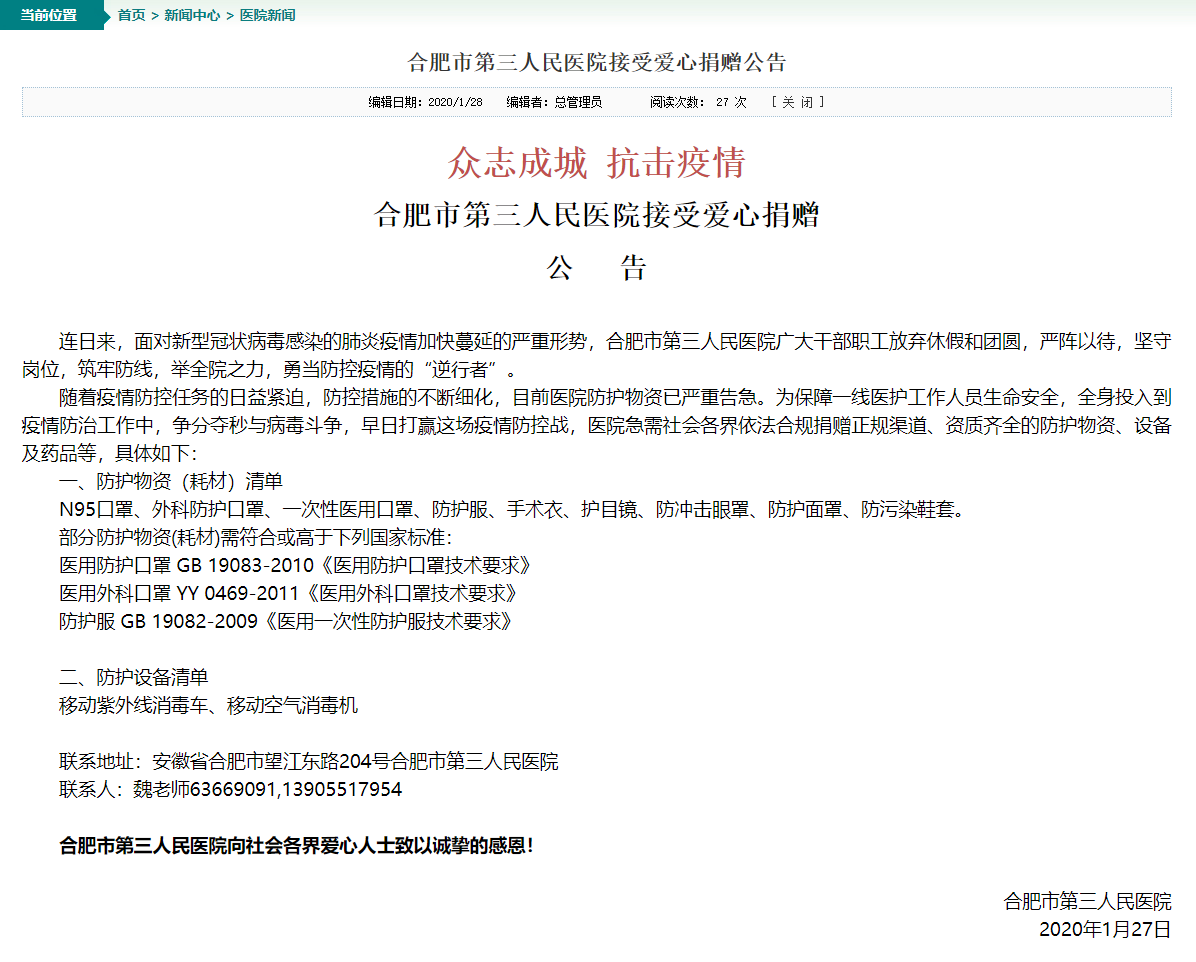Click the bold thank-you sentence ending 诚挚的感恩
This screenshot has width=1196, height=962.
point(297,846)
